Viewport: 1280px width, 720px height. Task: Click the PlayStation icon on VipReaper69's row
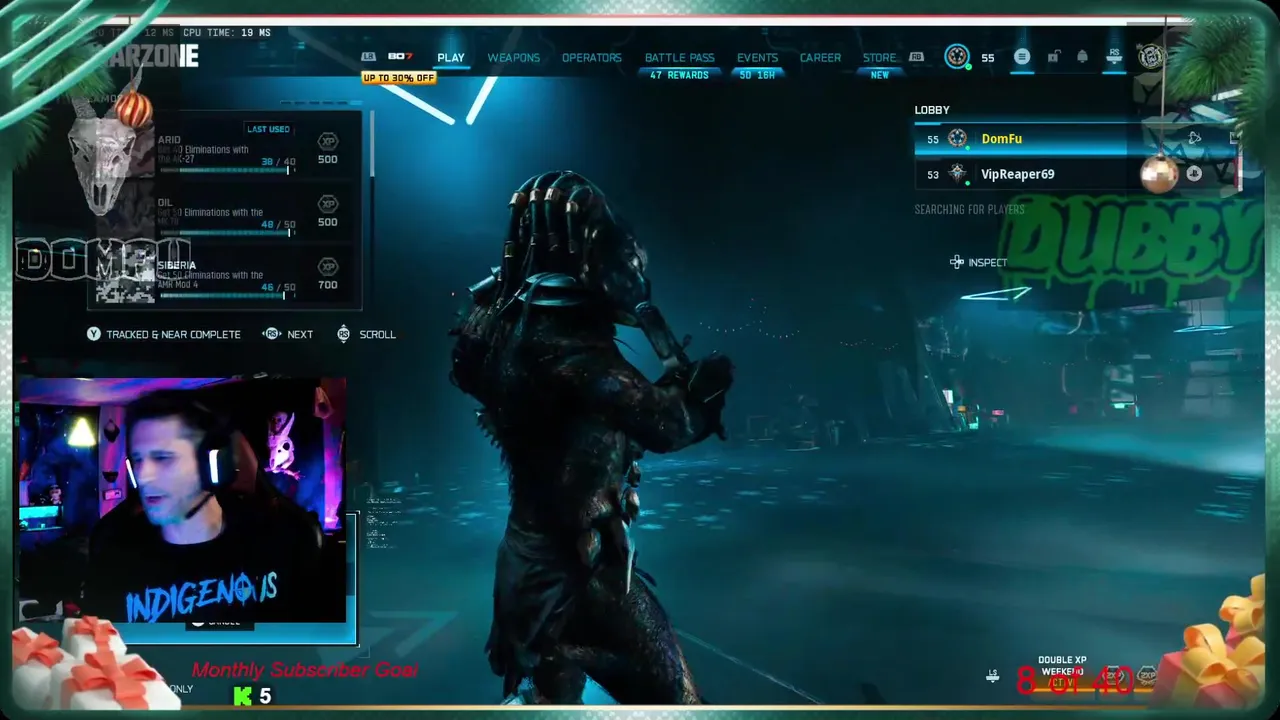1194,173
